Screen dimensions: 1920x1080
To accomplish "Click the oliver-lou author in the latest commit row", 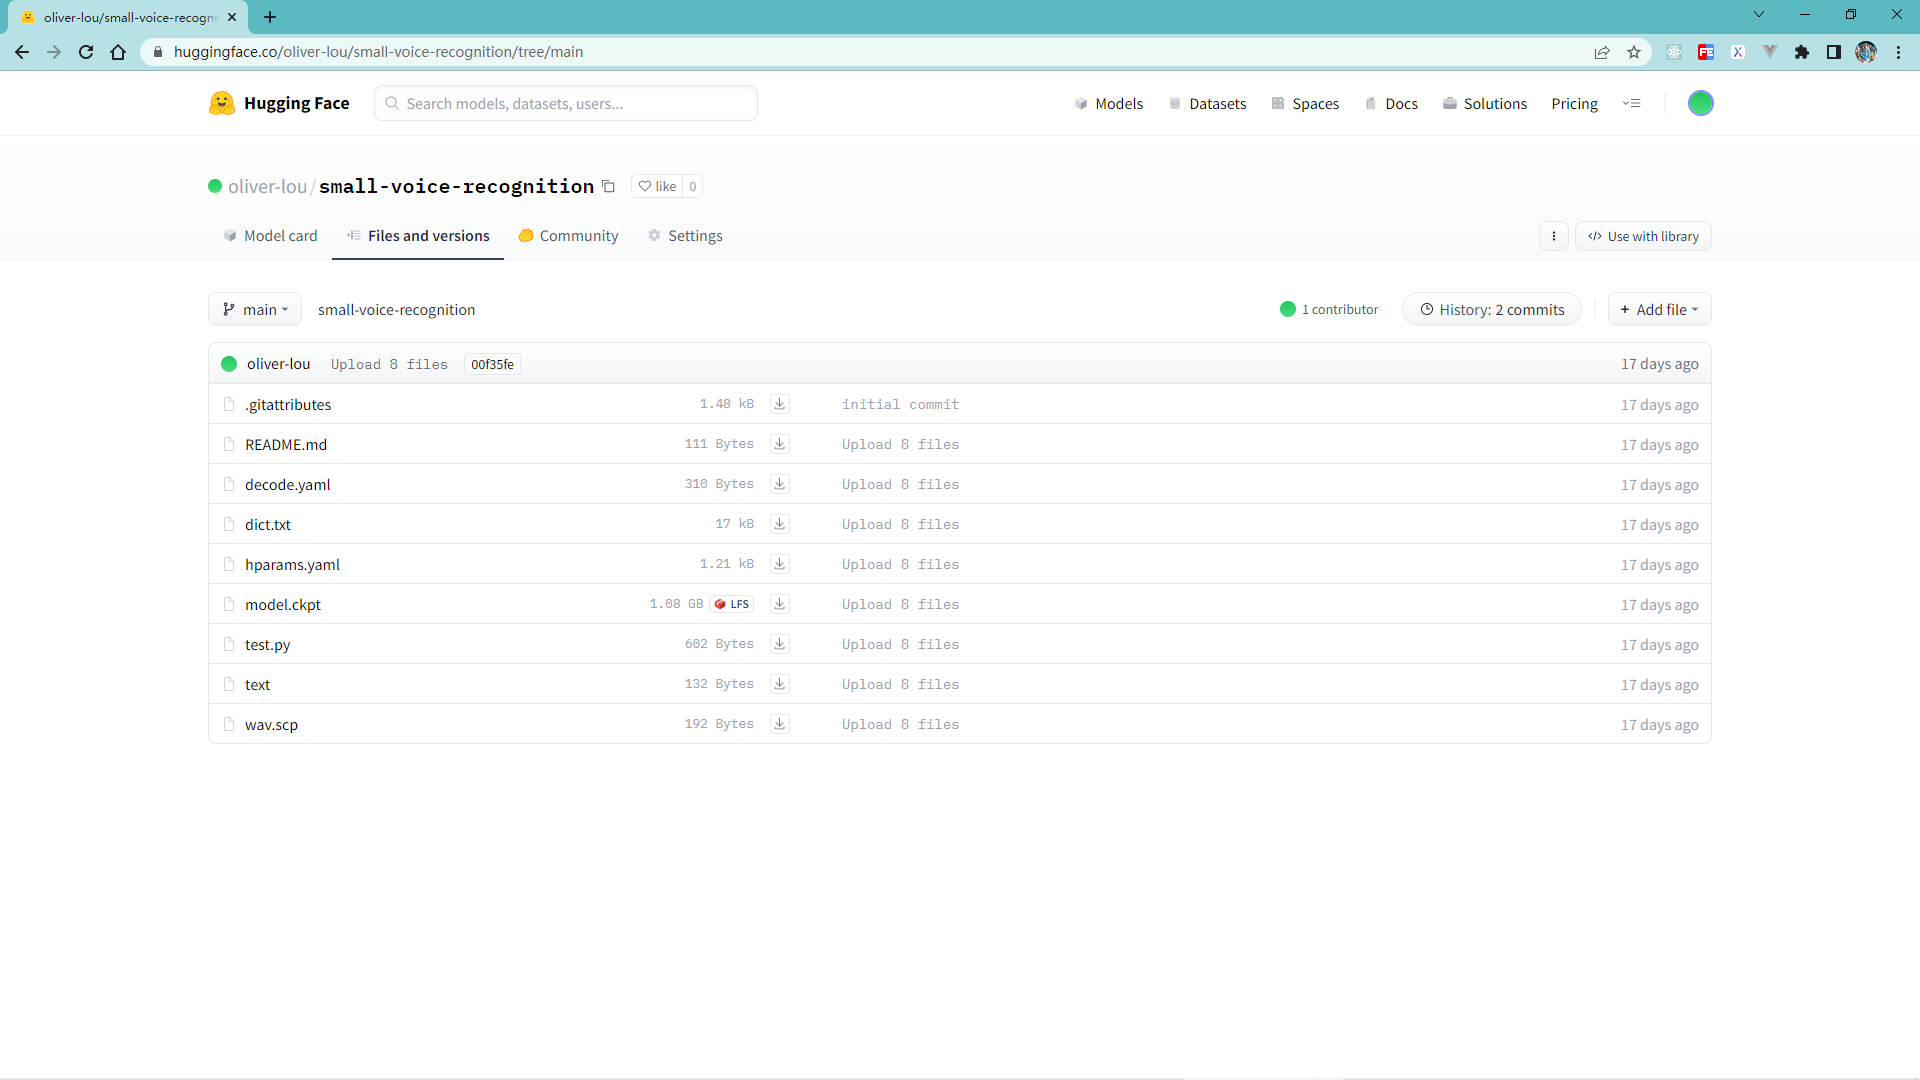I will click(278, 364).
